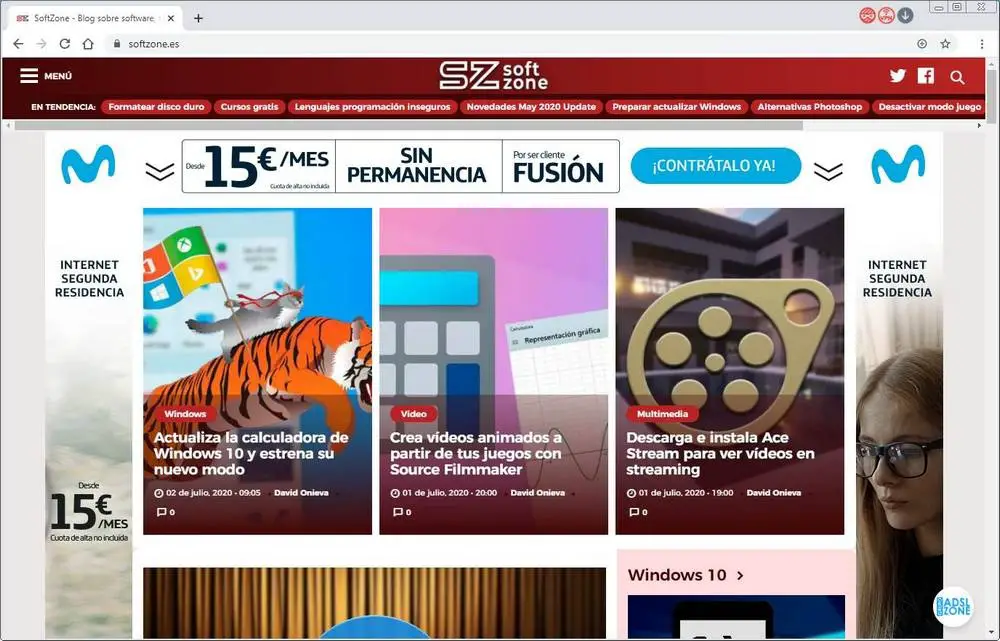Click the 15€/MES banner offer box
Screen dimensions: 1000x641
coord(259,166)
